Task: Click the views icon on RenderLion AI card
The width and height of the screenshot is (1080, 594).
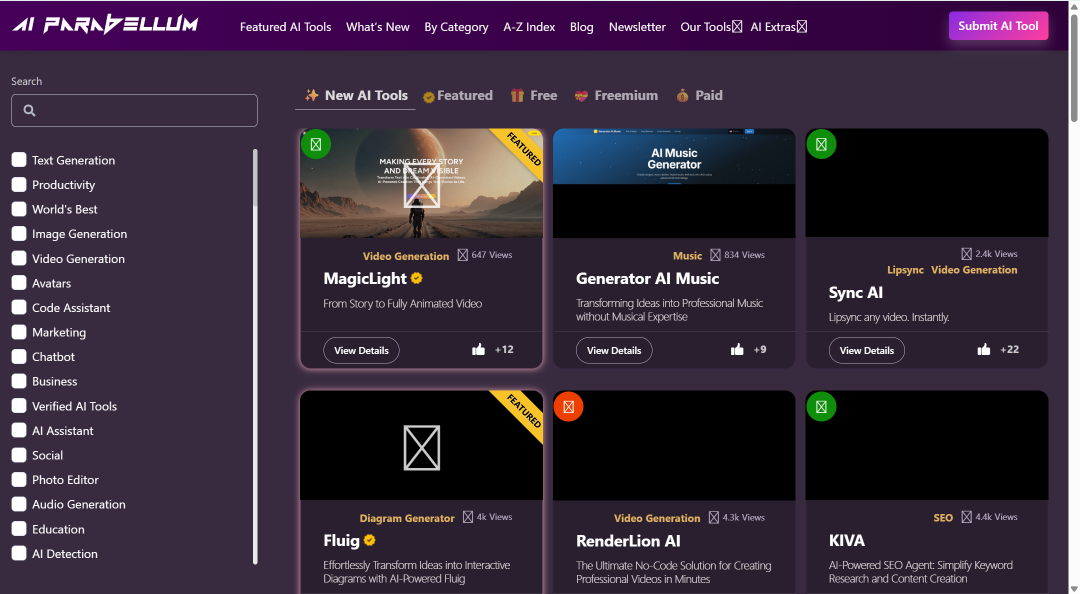Action: 714,518
